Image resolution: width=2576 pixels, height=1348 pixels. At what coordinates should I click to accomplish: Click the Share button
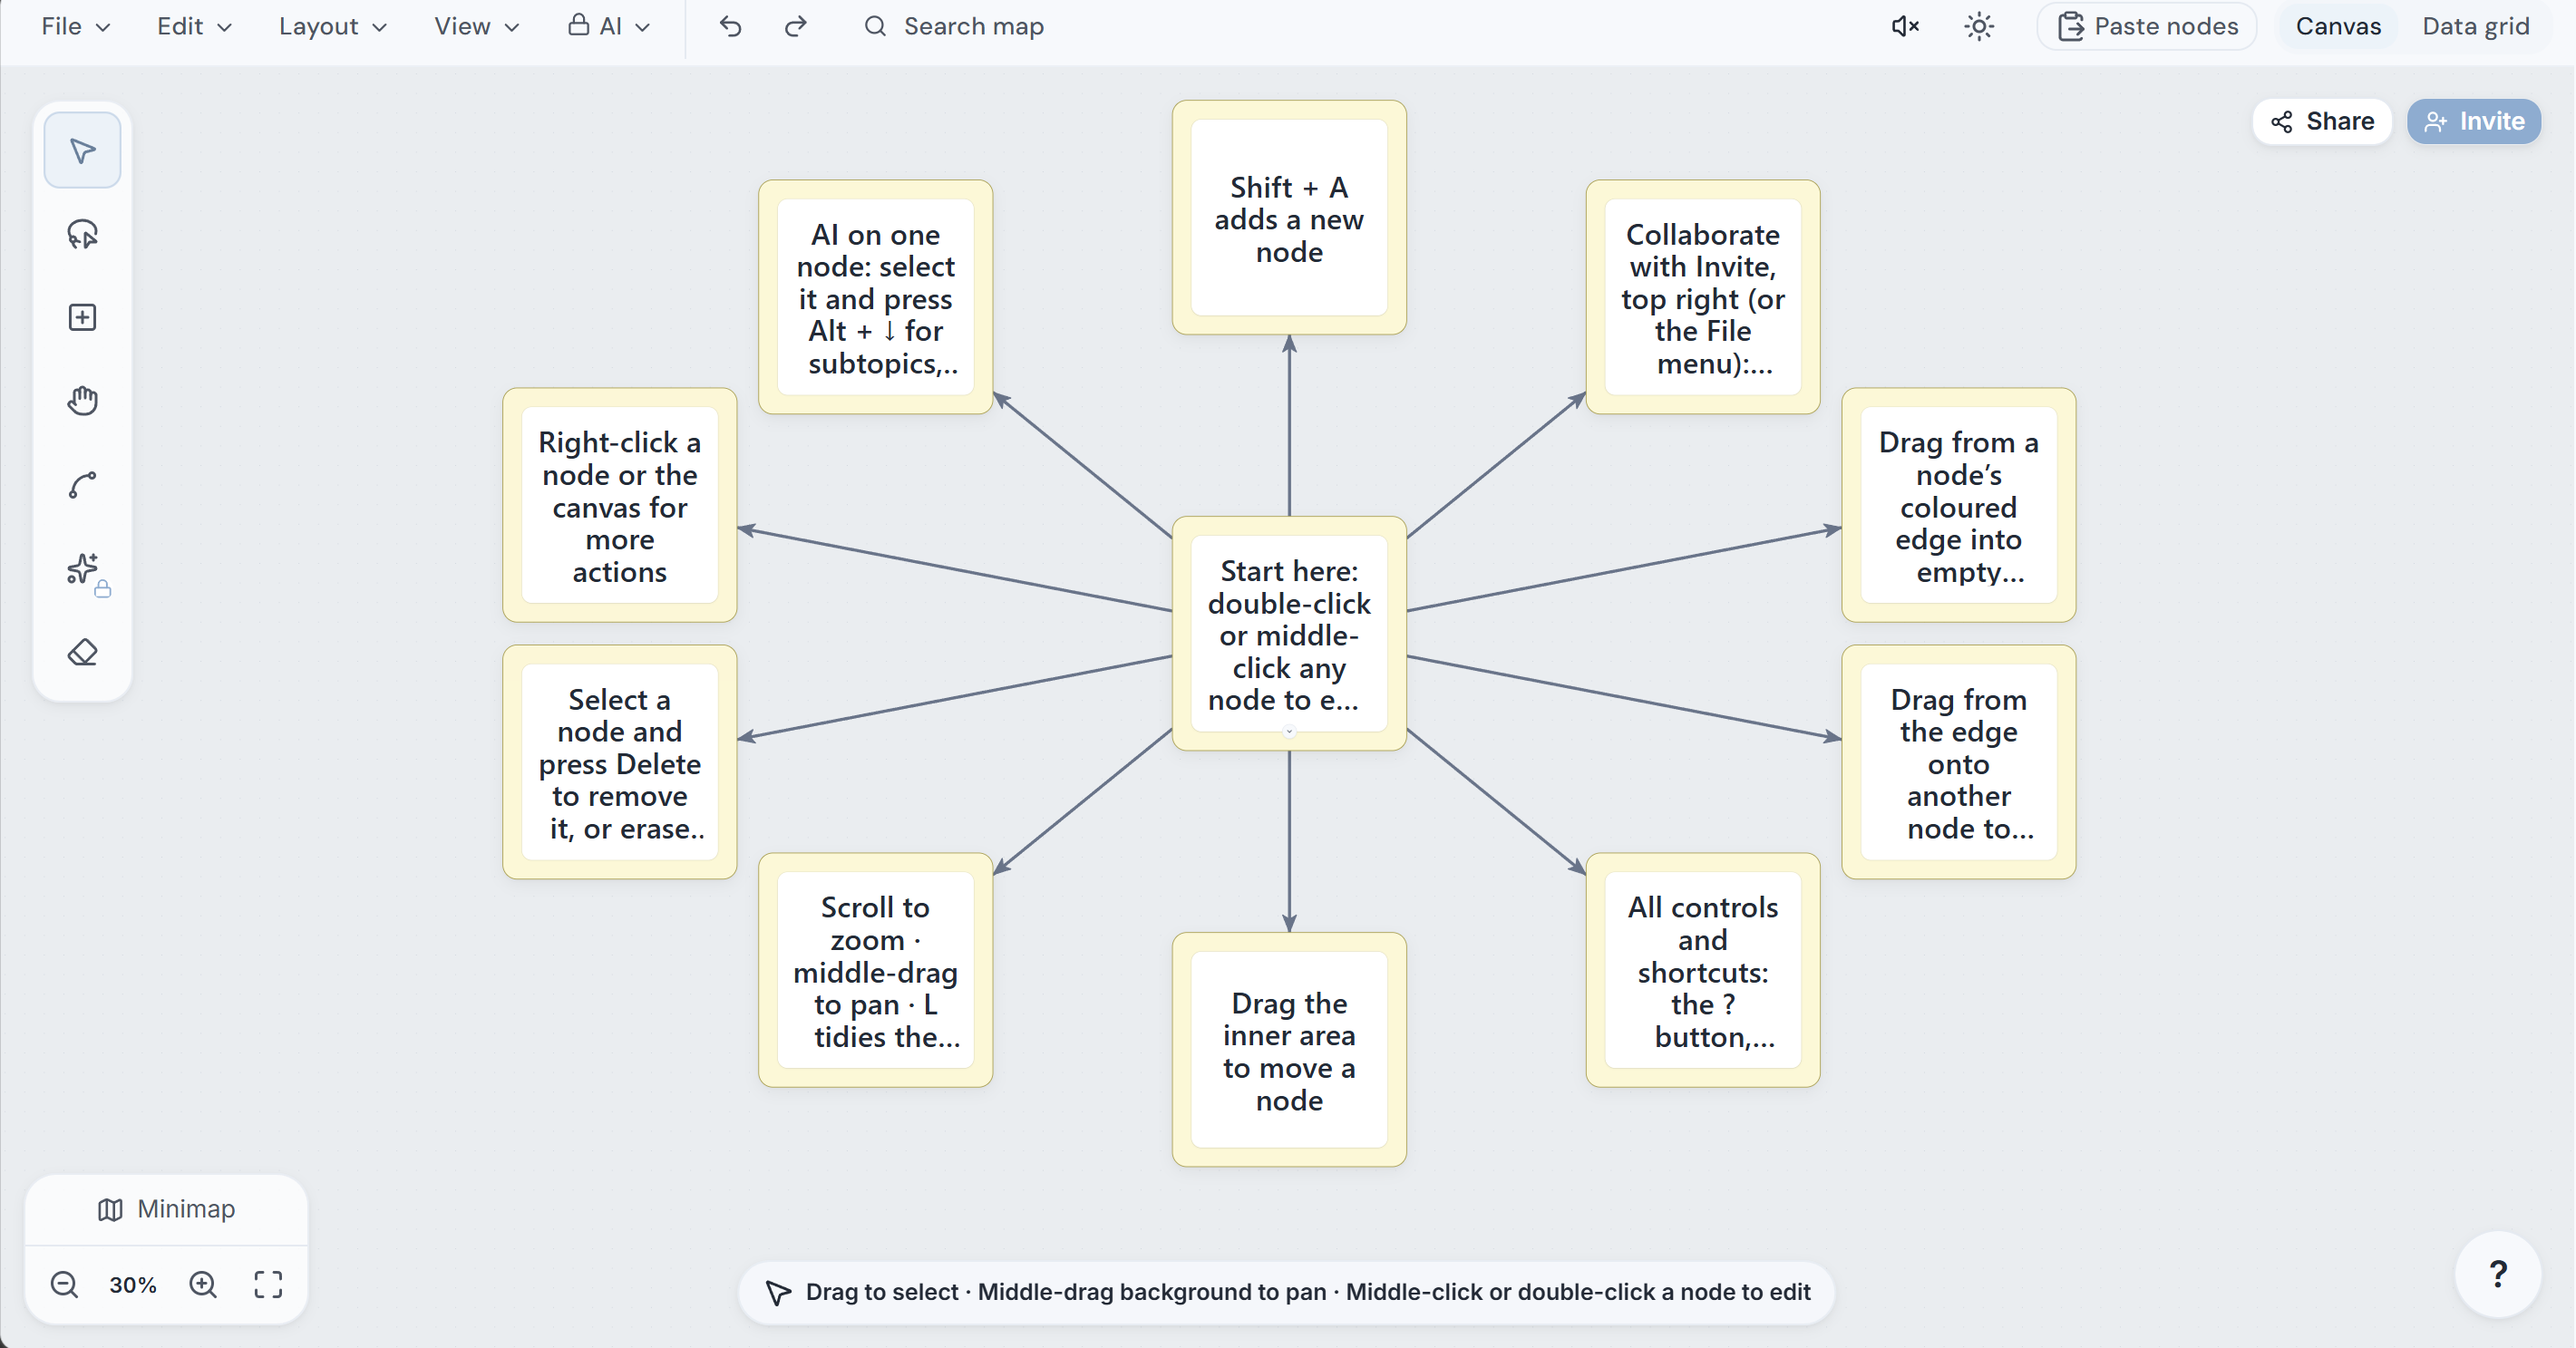(2322, 121)
